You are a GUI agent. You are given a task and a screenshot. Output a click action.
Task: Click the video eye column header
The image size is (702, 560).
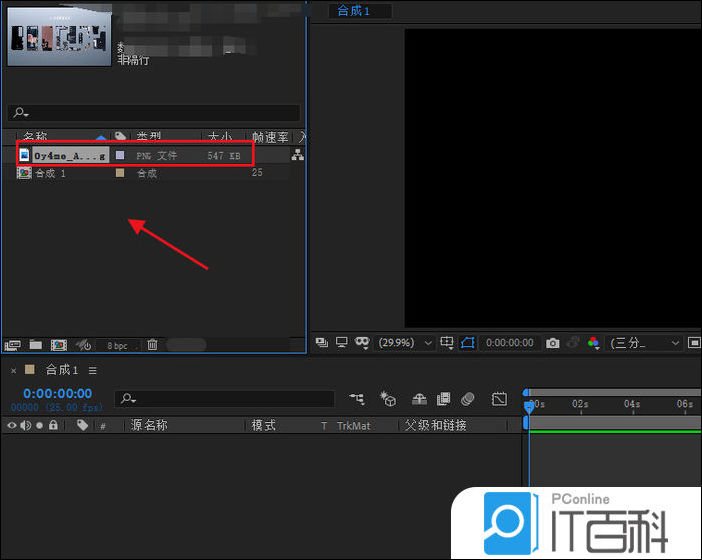coord(12,425)
